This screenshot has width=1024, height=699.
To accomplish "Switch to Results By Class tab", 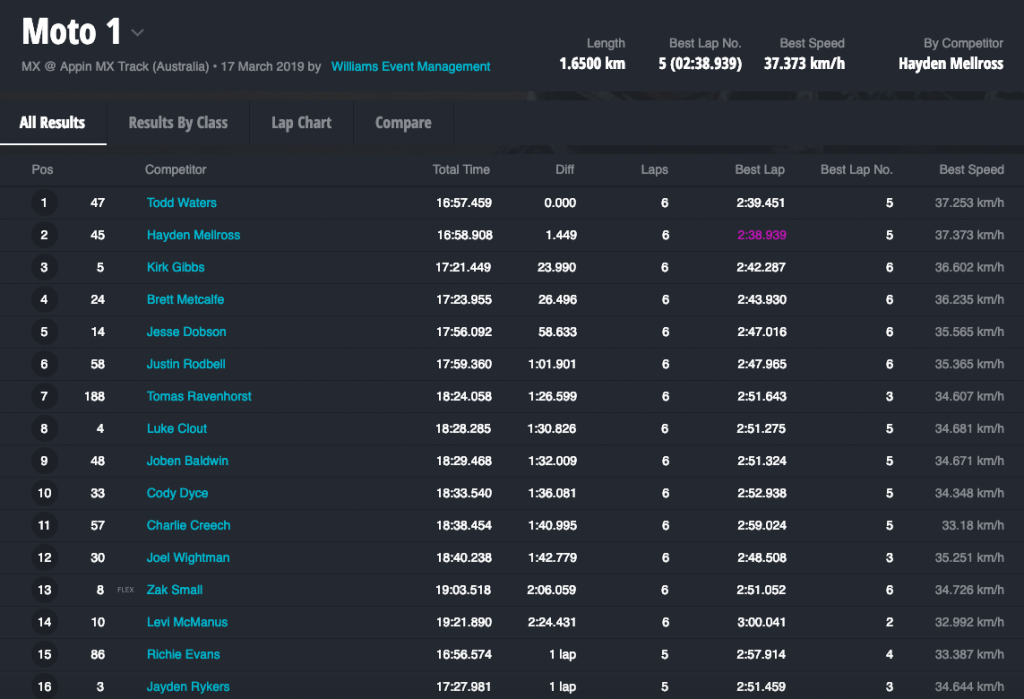I will point(178,123).
